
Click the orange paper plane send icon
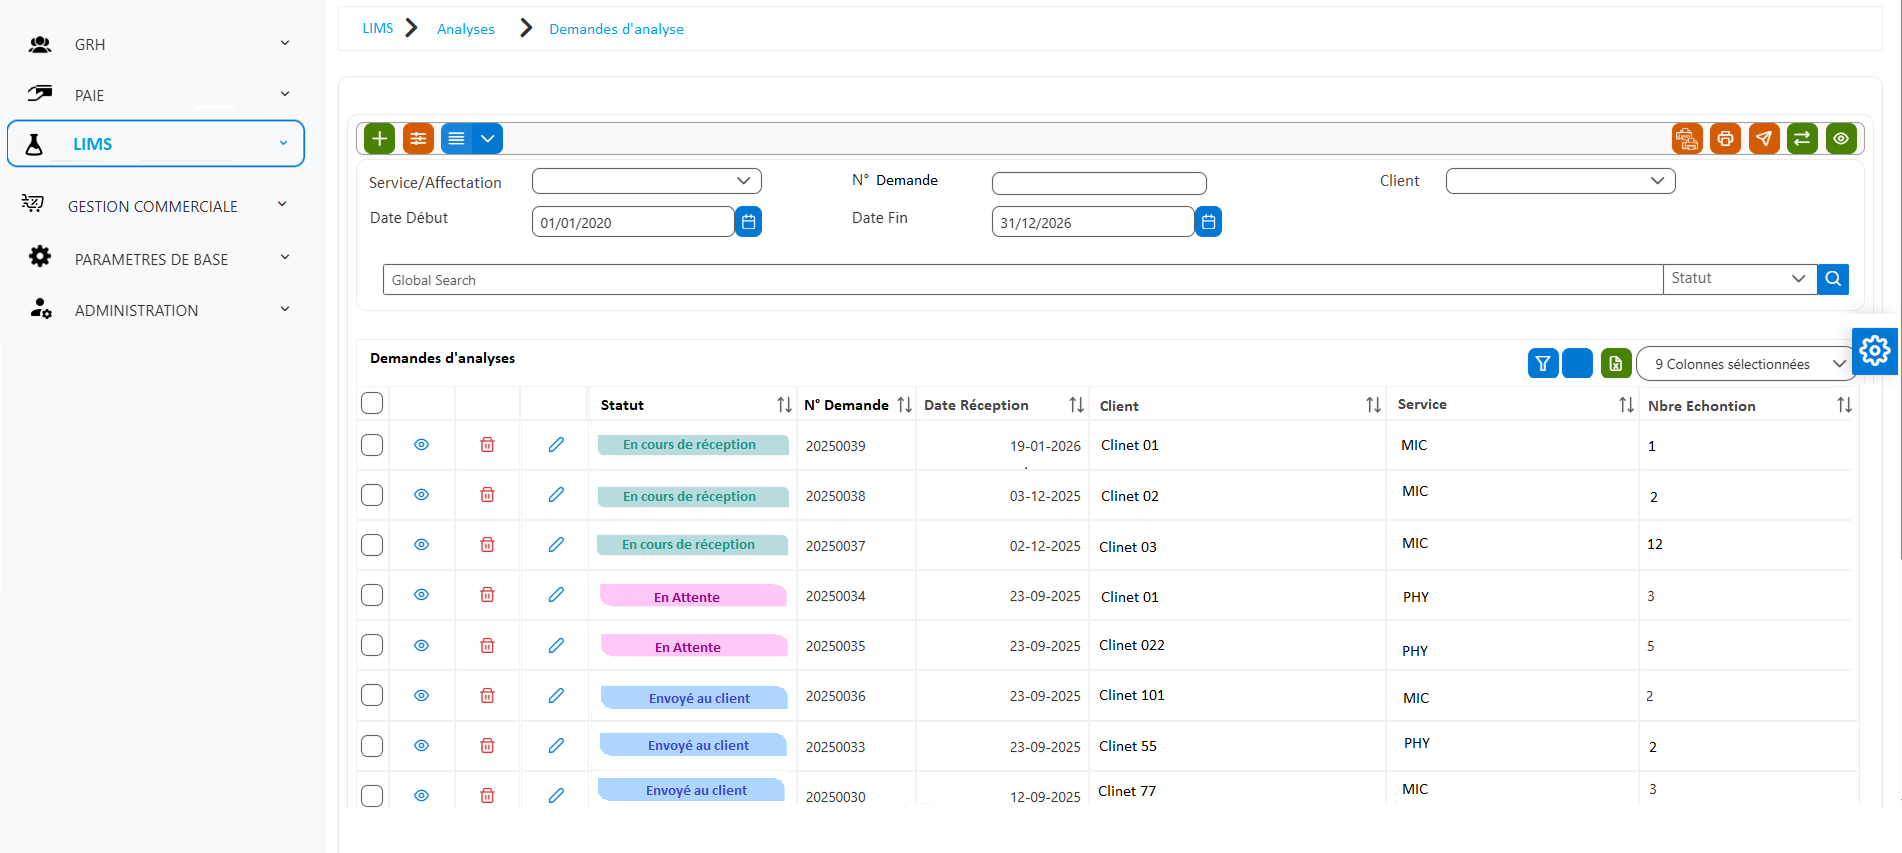click(1764, 139)
